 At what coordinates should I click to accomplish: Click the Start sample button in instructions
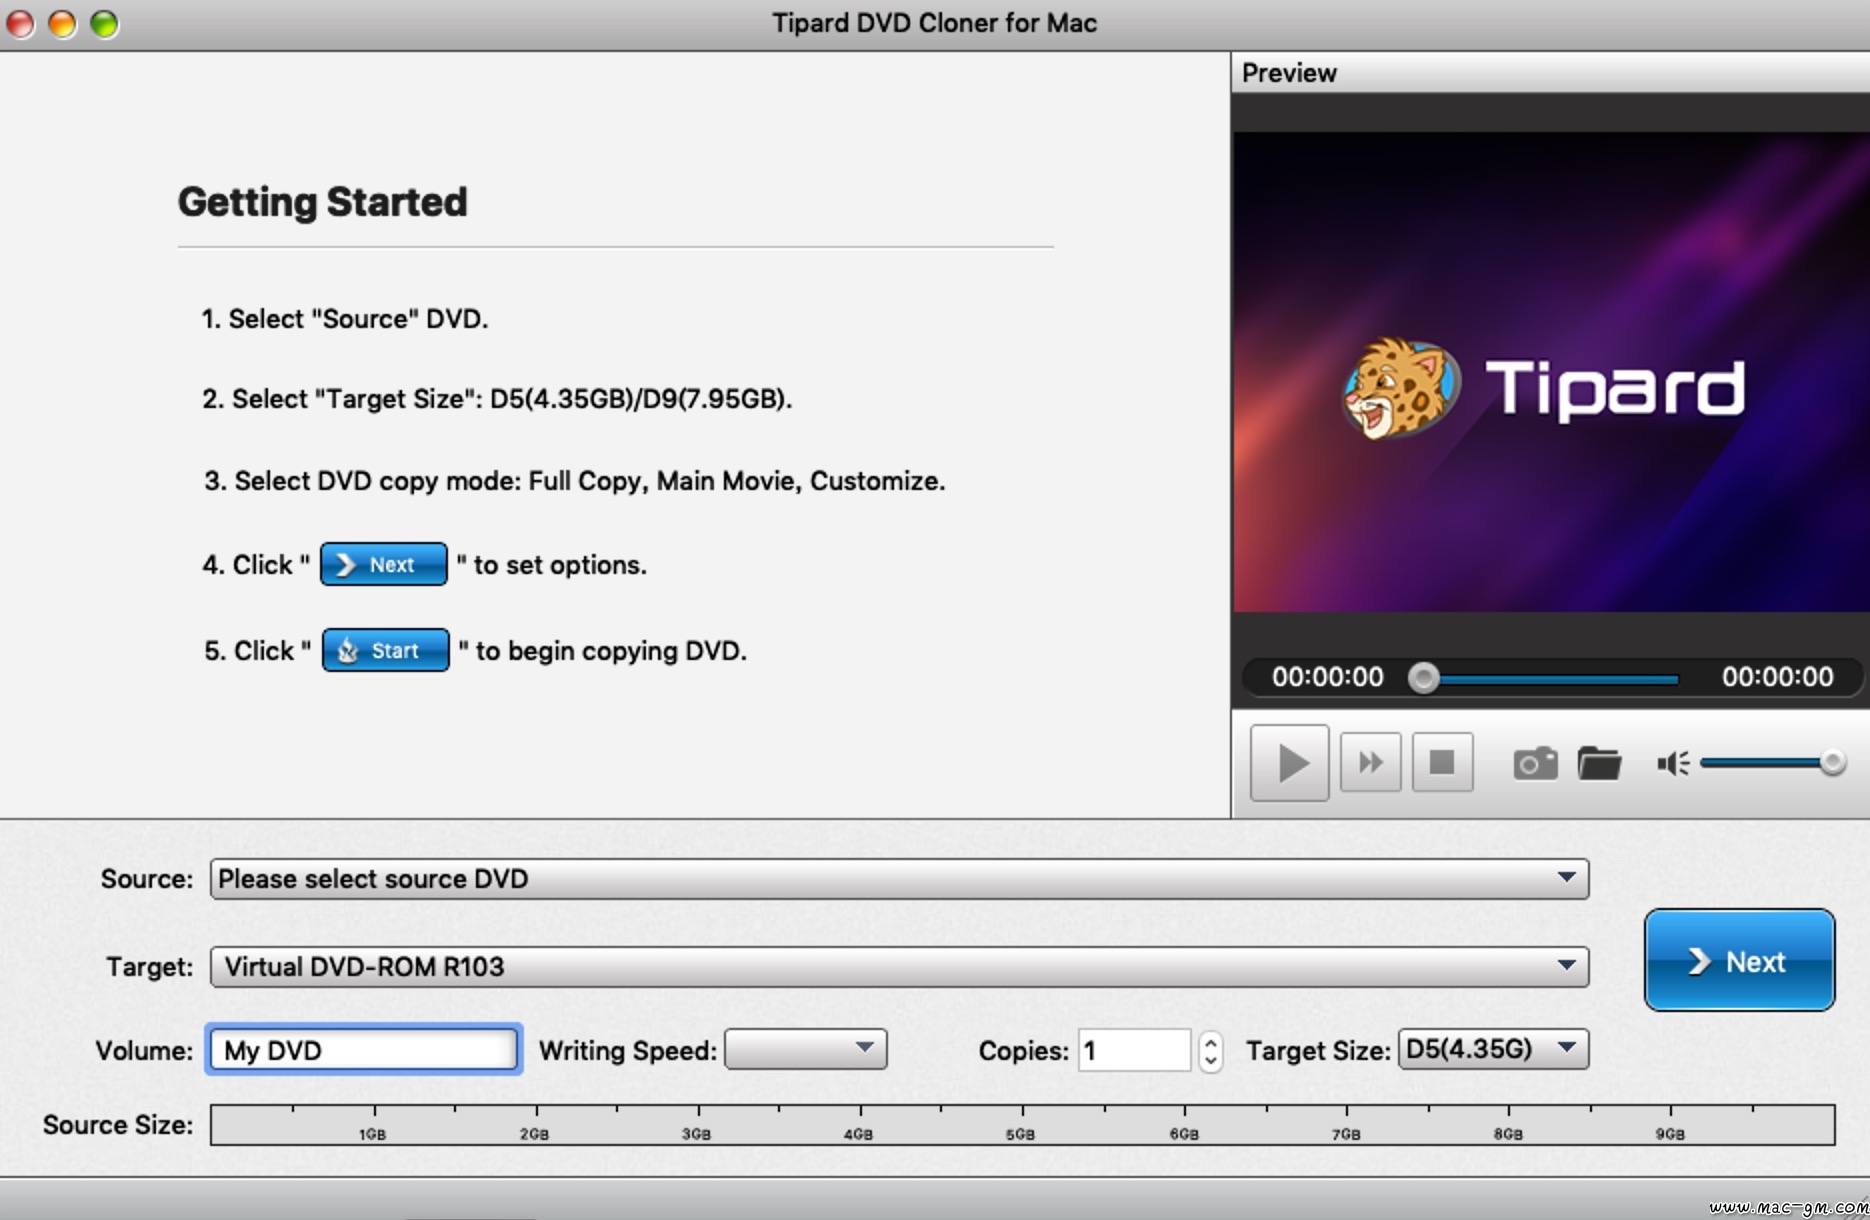coord(386,650)
